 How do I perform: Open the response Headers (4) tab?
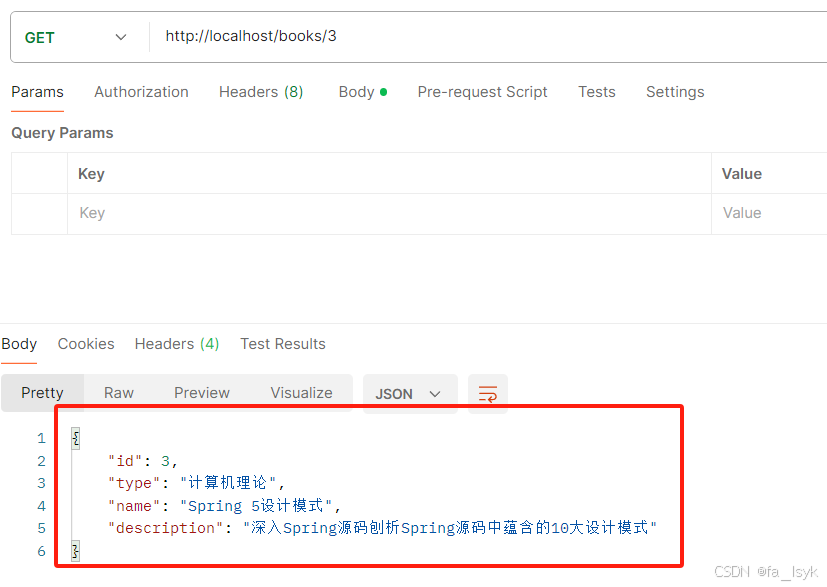tap(177, 344)
